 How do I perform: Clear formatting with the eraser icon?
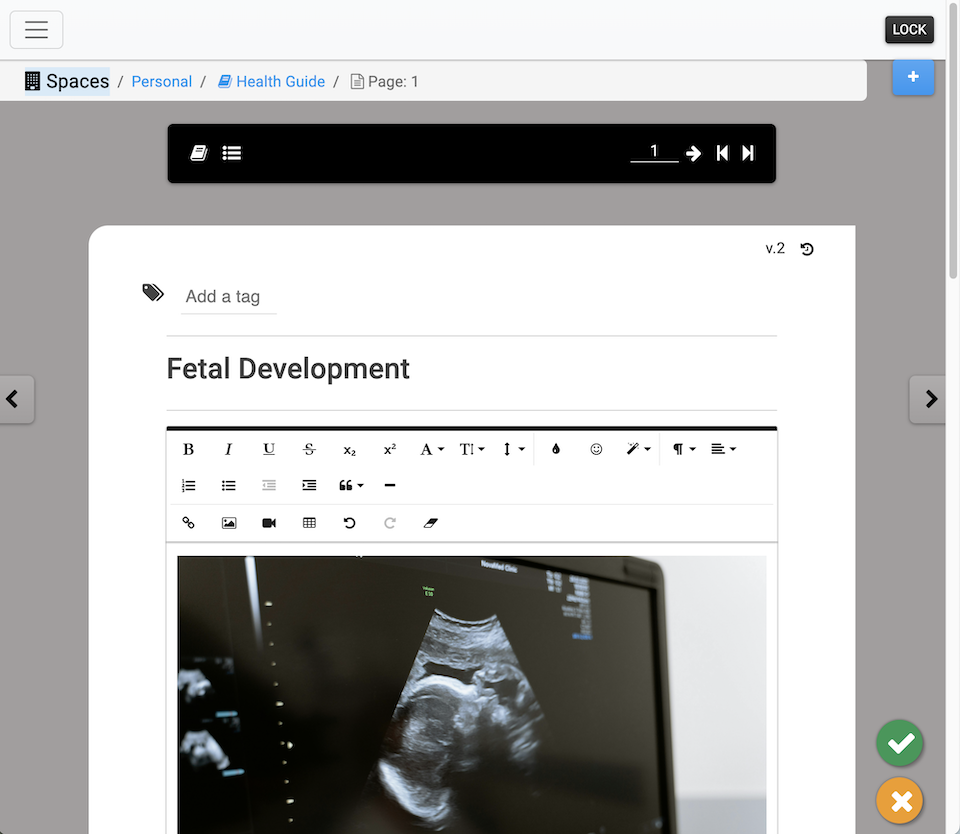[x=431, y=523]
